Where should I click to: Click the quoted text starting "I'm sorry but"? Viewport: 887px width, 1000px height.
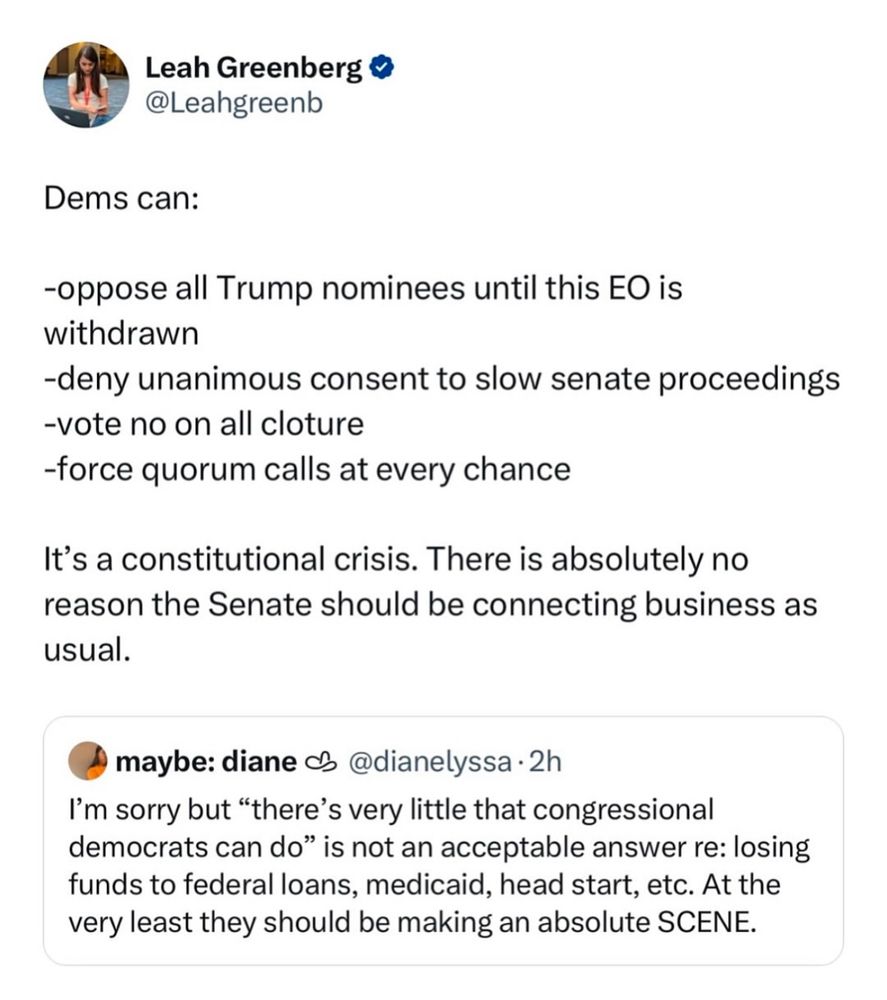point(390,806)
